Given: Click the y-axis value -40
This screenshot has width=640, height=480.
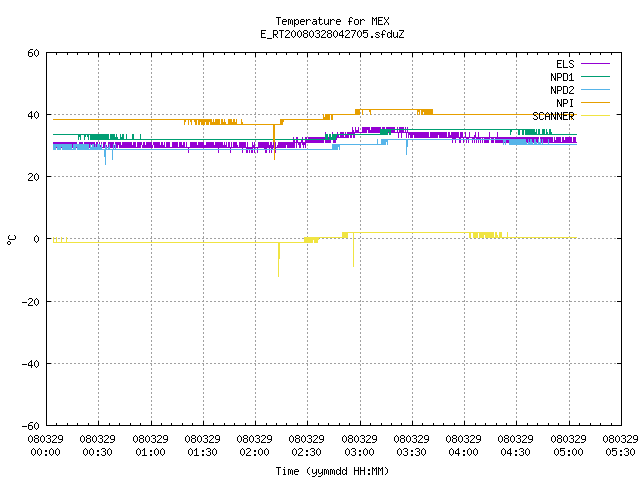Looking at the screenshot, I should click(x=31, y=364).
